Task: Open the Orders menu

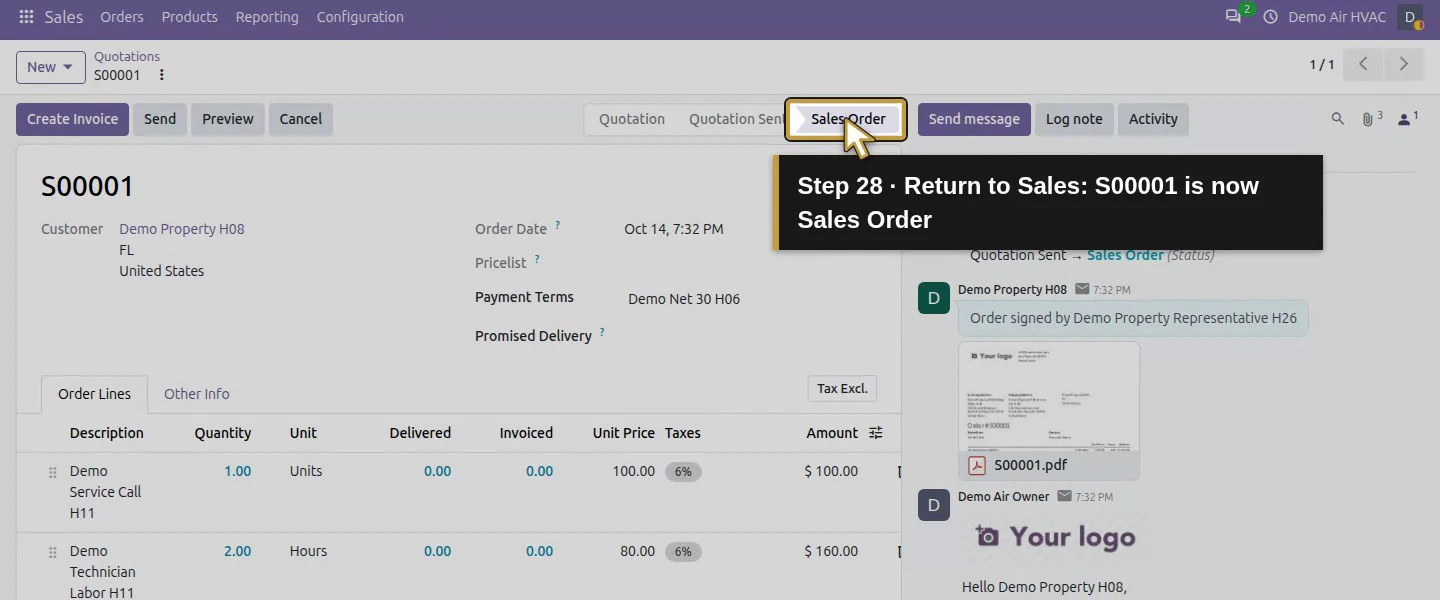Action: tap(122, 17)
